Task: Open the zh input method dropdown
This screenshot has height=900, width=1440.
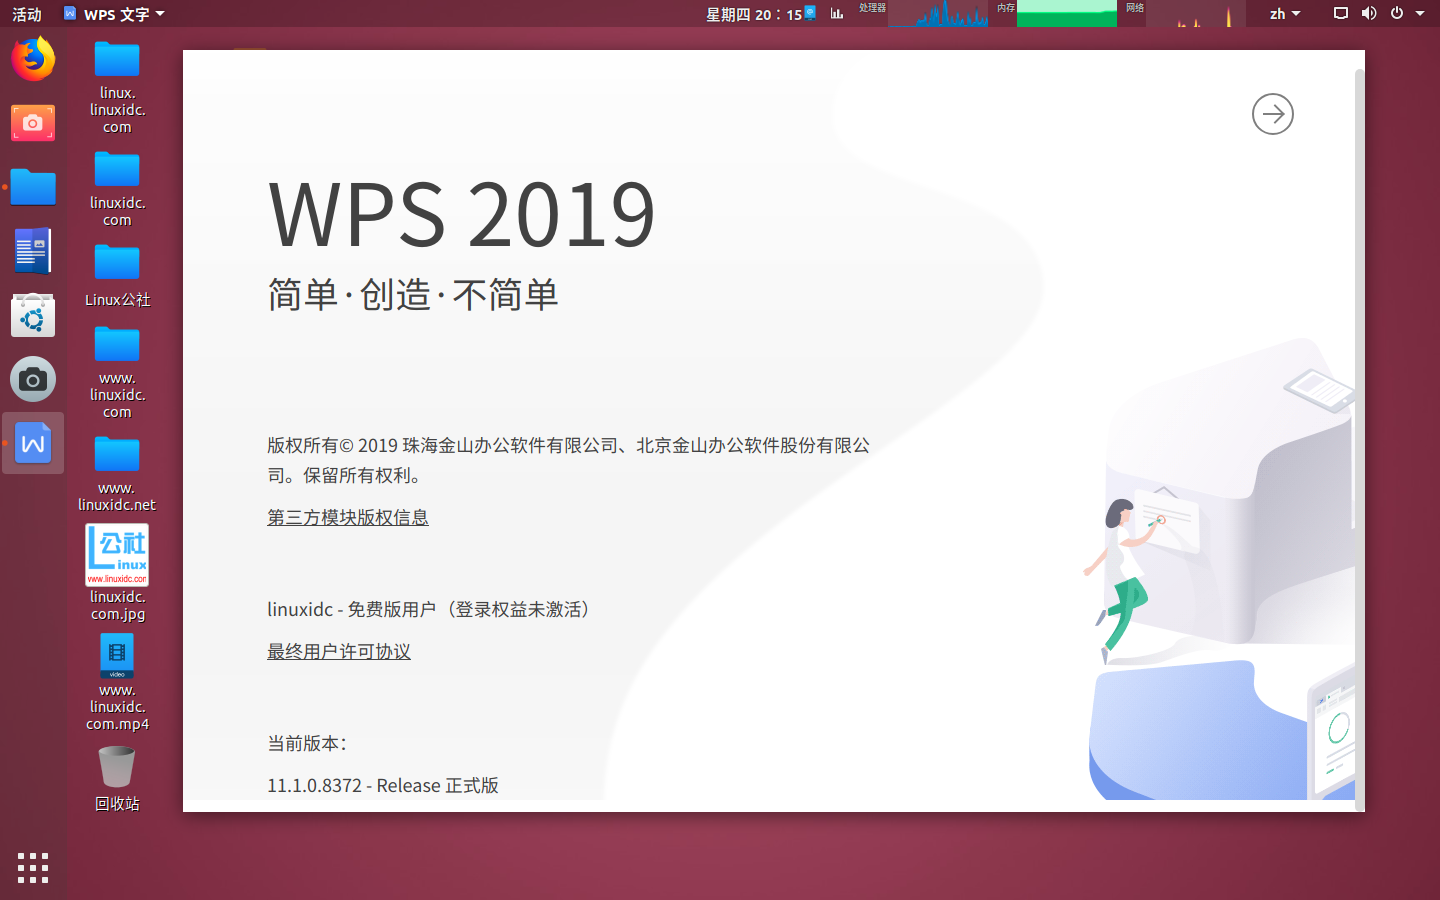Action: tap(1285, 14)
